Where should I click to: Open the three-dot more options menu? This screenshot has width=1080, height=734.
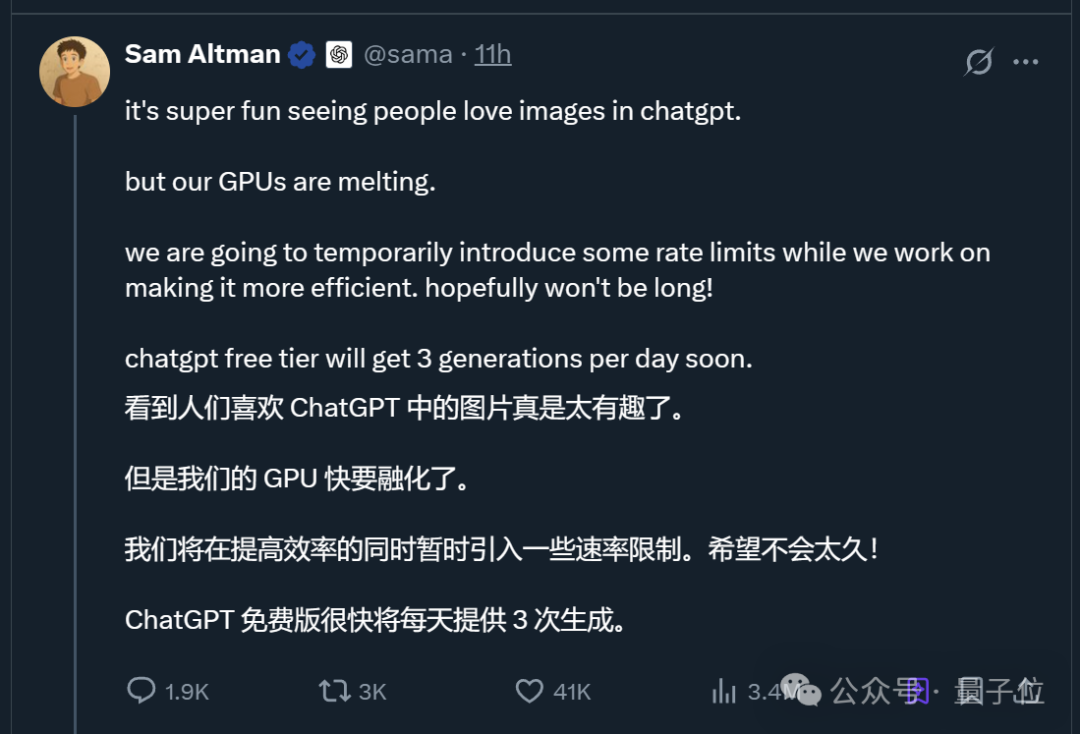(1026, 62)
